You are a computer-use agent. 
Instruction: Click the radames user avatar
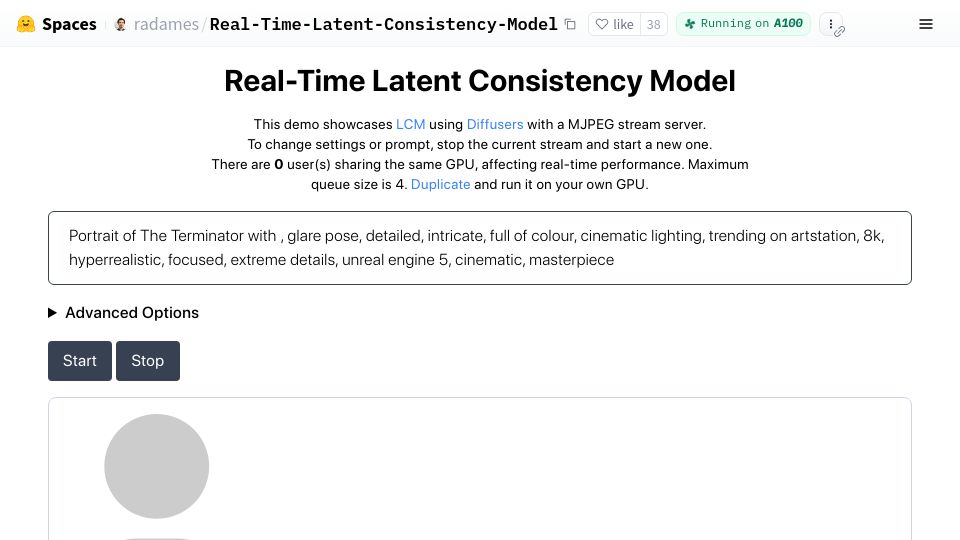click(x=121, y=24)
